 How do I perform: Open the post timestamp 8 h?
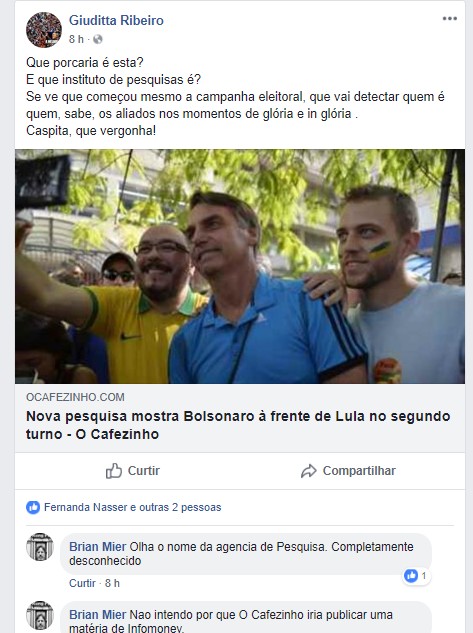(76, 39)
